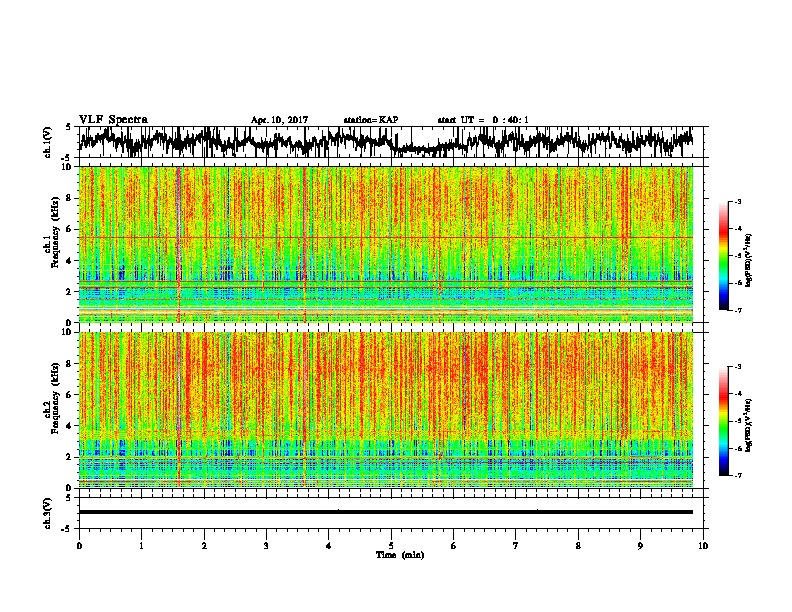
Task: Click the "ch.3(V)" axis label
Action: click(48, 513)
